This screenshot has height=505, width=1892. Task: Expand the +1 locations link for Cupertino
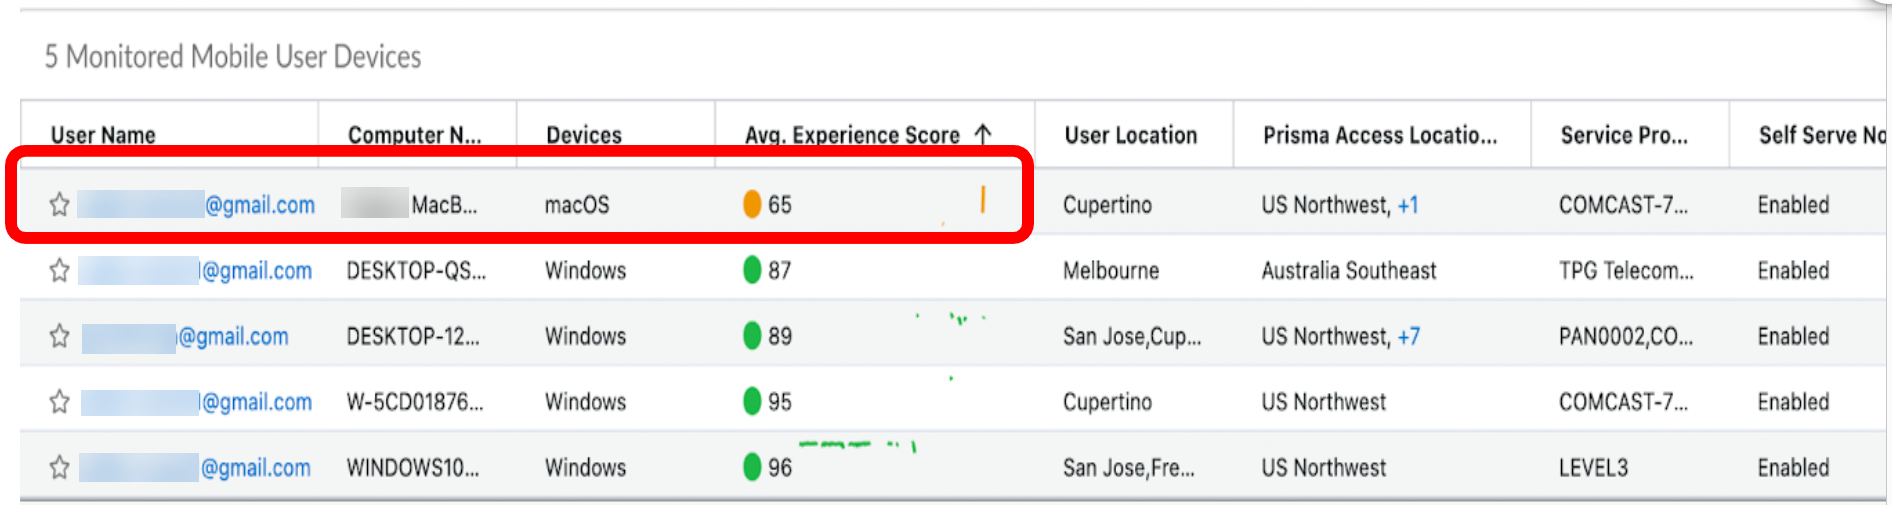pos(1408,205)
